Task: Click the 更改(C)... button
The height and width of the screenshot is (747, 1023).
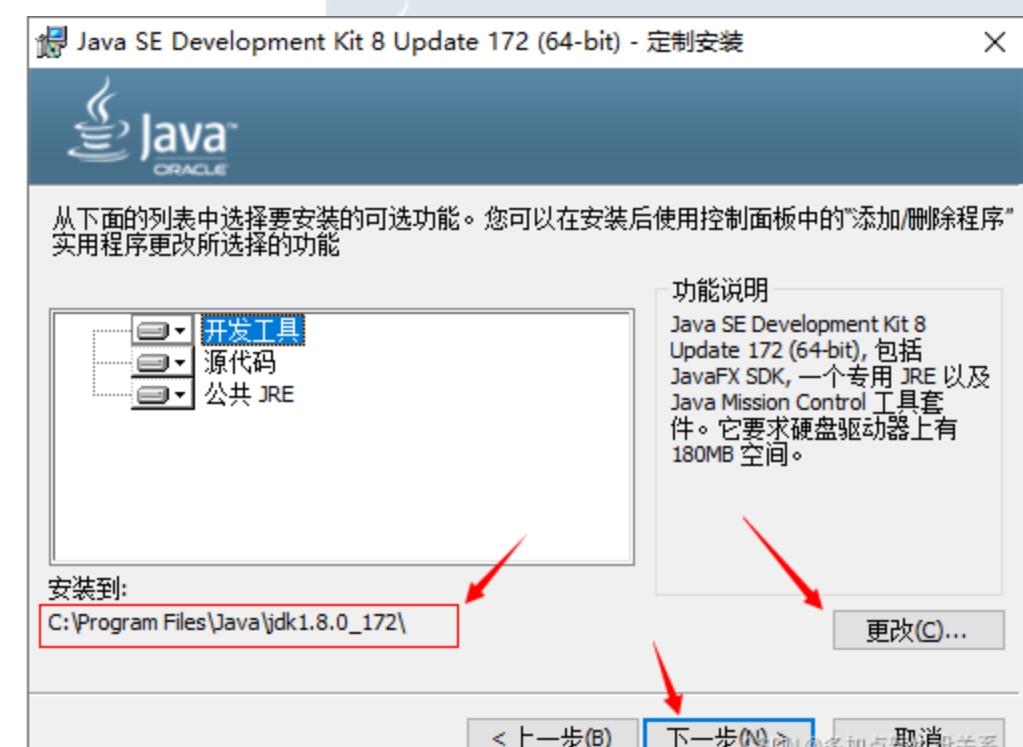Action: [918, 630]
